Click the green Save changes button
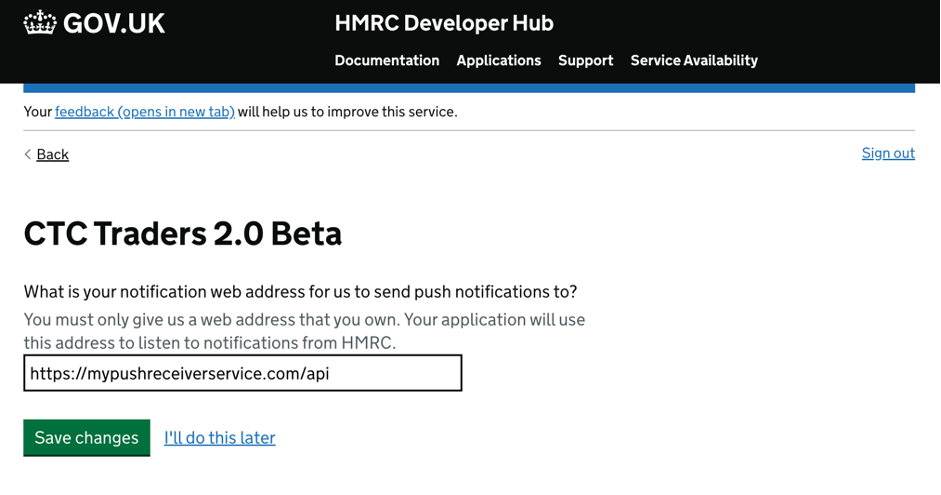Image resolution: width=941 pixels, height=495 pixels. pyautogui.click(x=87, y=438)
